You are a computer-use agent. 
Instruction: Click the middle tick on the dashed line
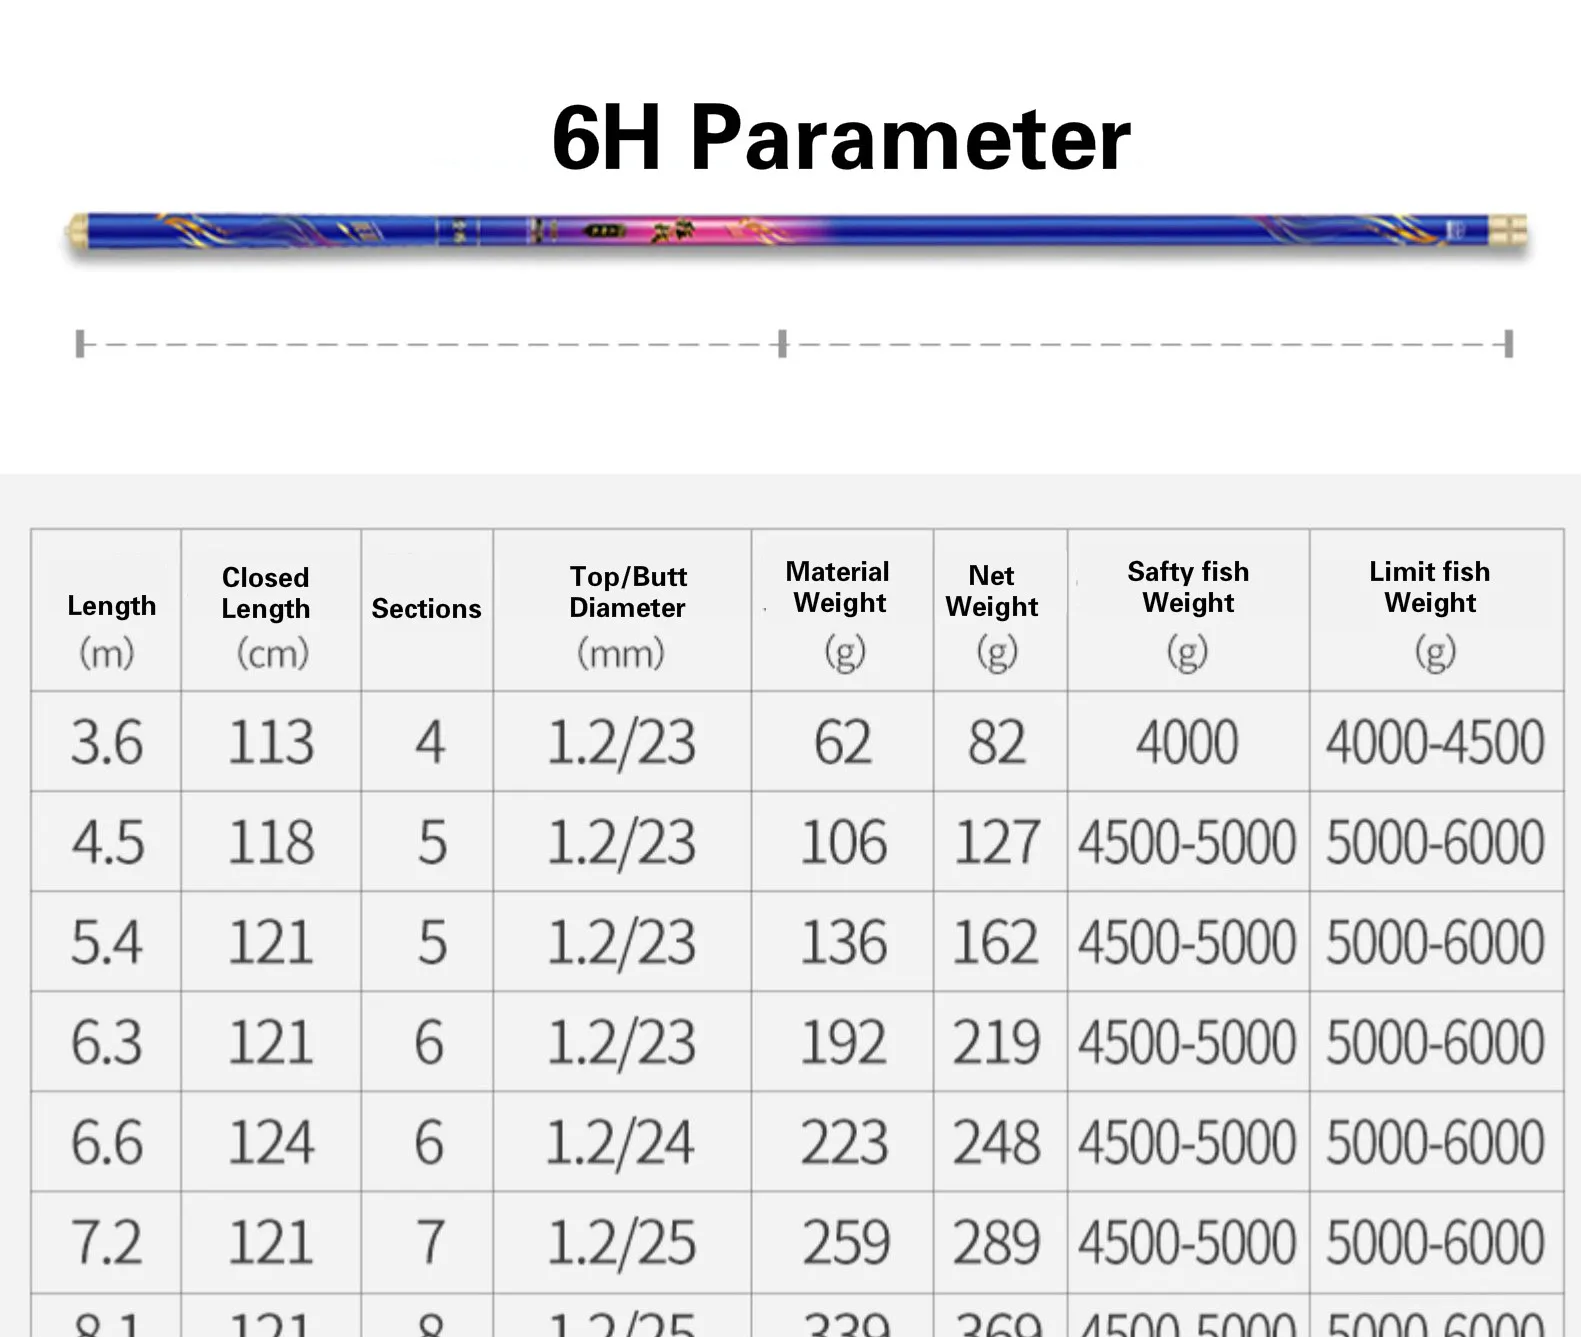tap(782, 344)
